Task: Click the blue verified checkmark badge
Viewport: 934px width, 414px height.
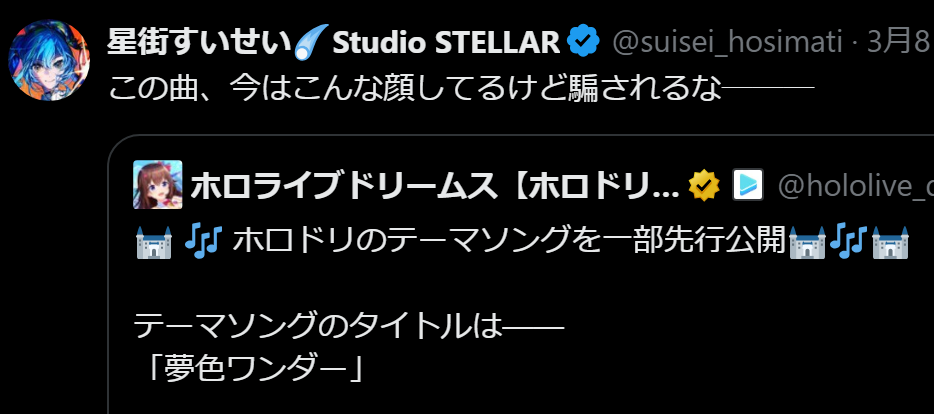Action: point(583,42)
